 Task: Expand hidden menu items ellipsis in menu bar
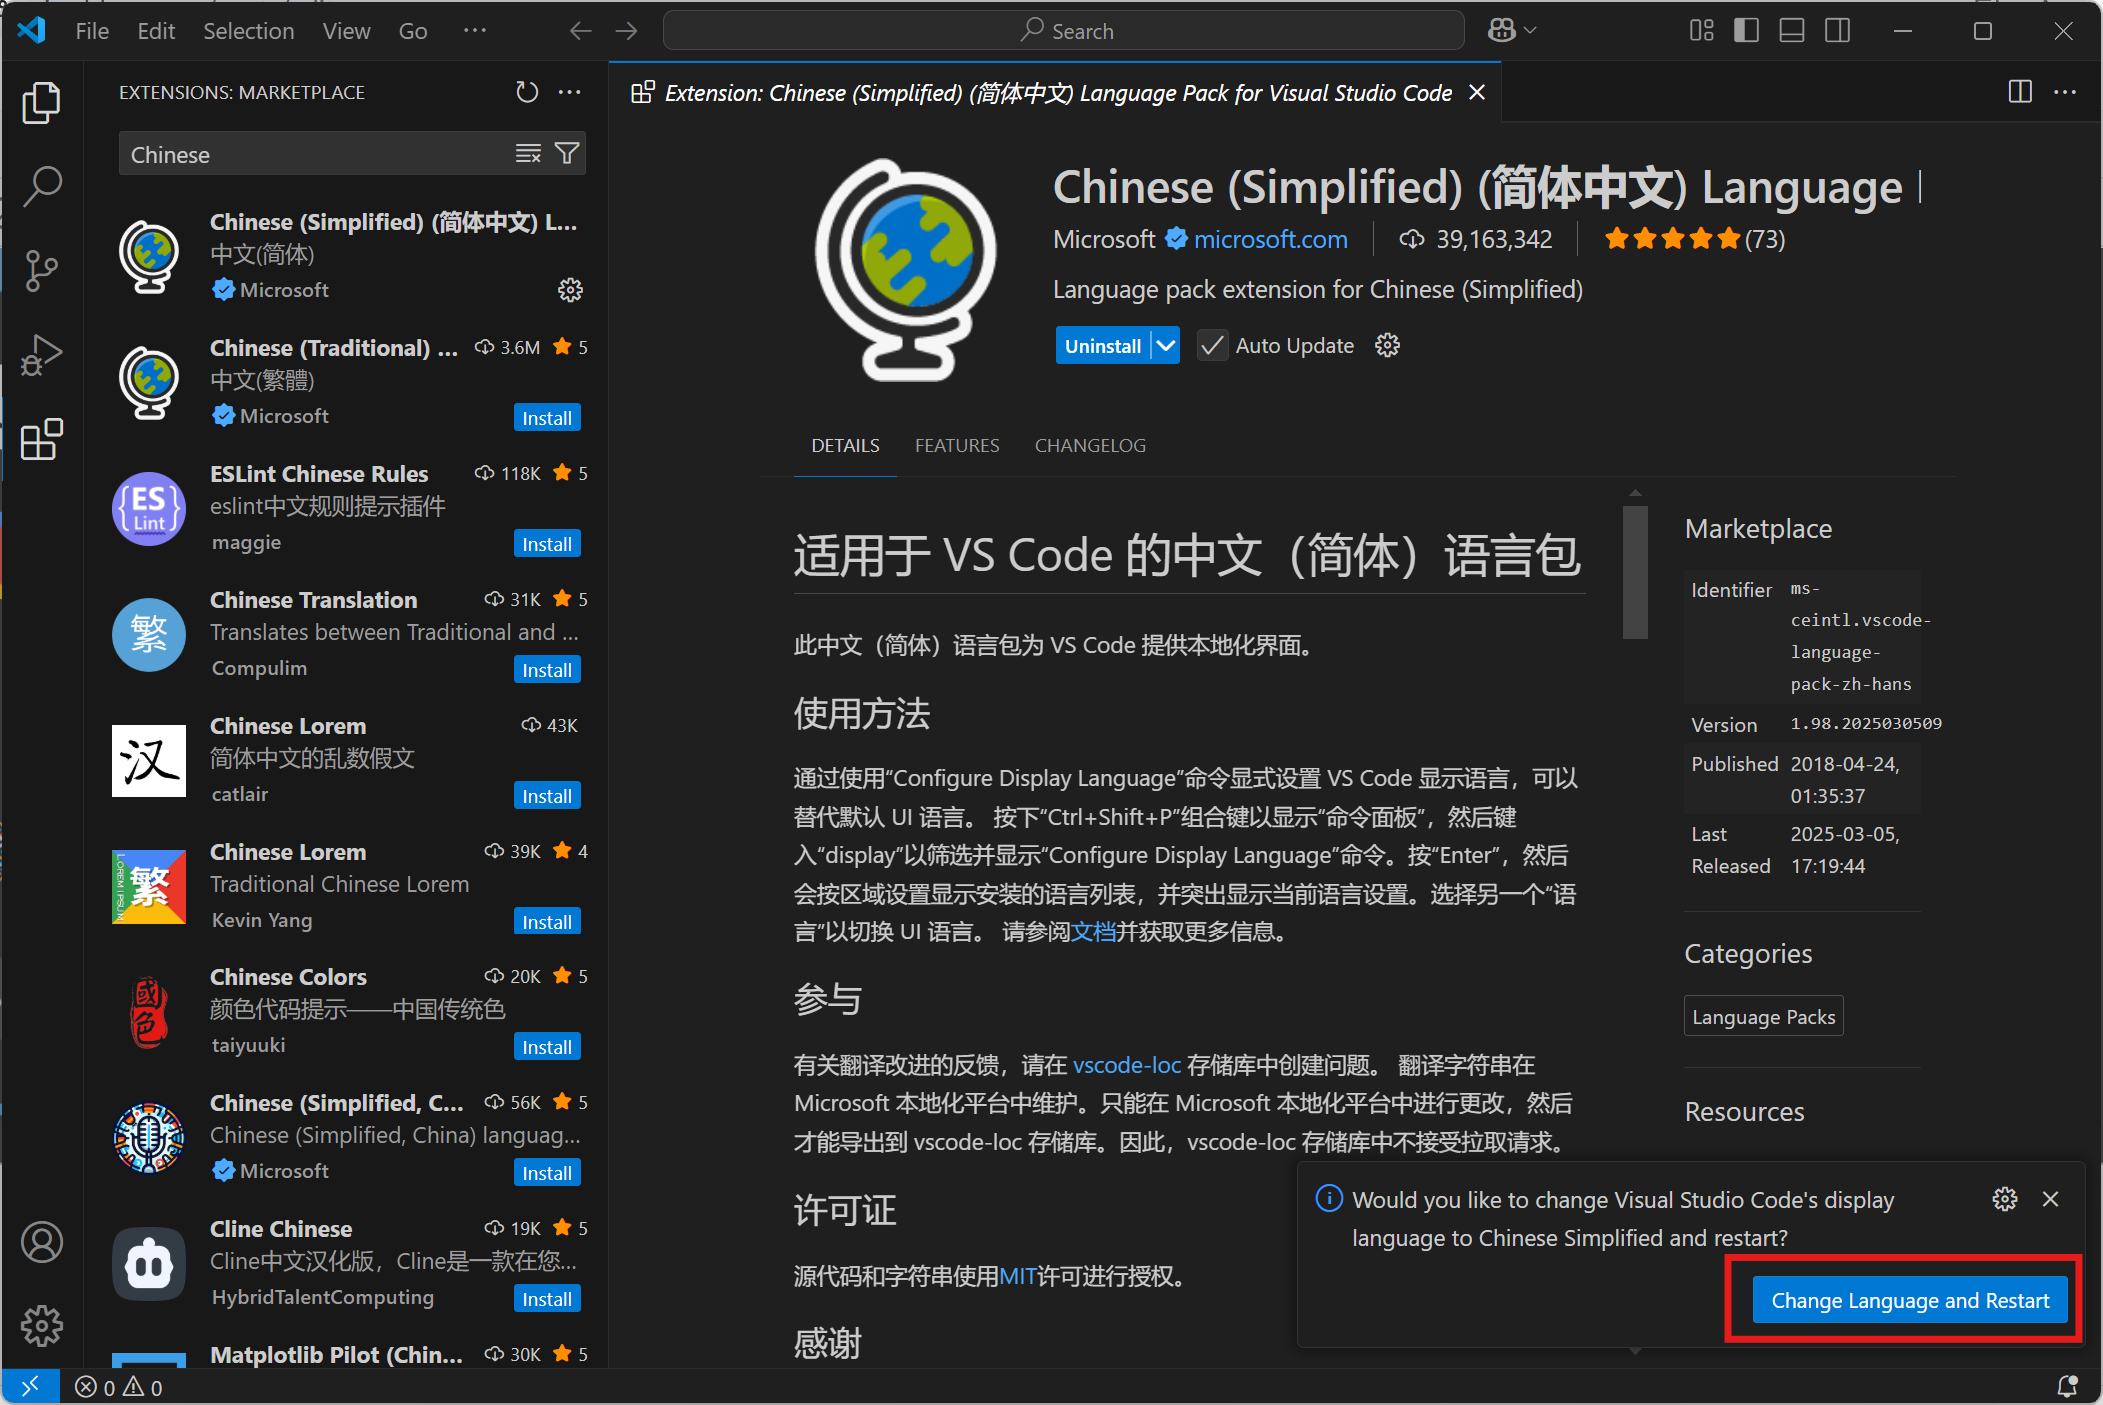(475, 31)
